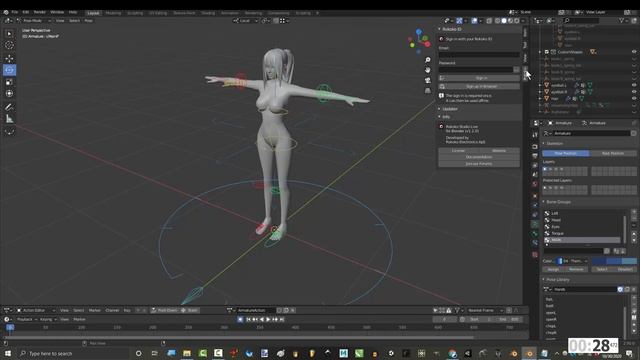Switch to the Layout workspace tab
This screenshot has width=640, height=360.
click(93, 13)
